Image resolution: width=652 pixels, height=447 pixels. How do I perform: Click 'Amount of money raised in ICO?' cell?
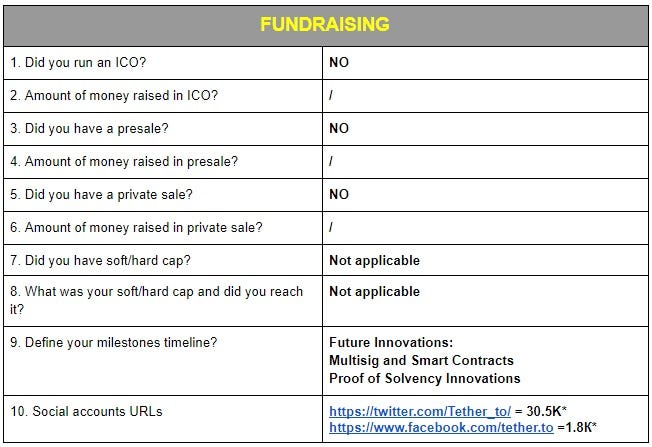point(163,96)
